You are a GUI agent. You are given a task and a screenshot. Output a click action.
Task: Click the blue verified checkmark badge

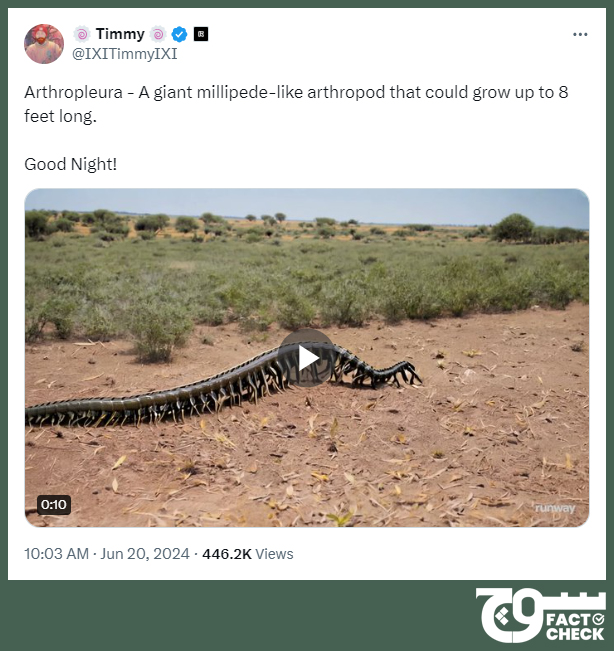click(x=179, y=34)
